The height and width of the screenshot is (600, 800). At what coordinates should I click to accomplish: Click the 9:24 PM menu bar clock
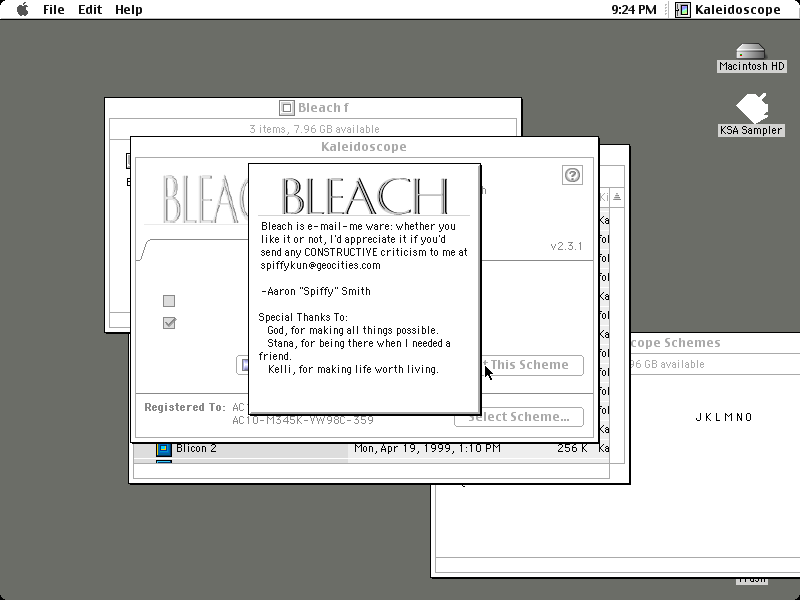point(634,10)
